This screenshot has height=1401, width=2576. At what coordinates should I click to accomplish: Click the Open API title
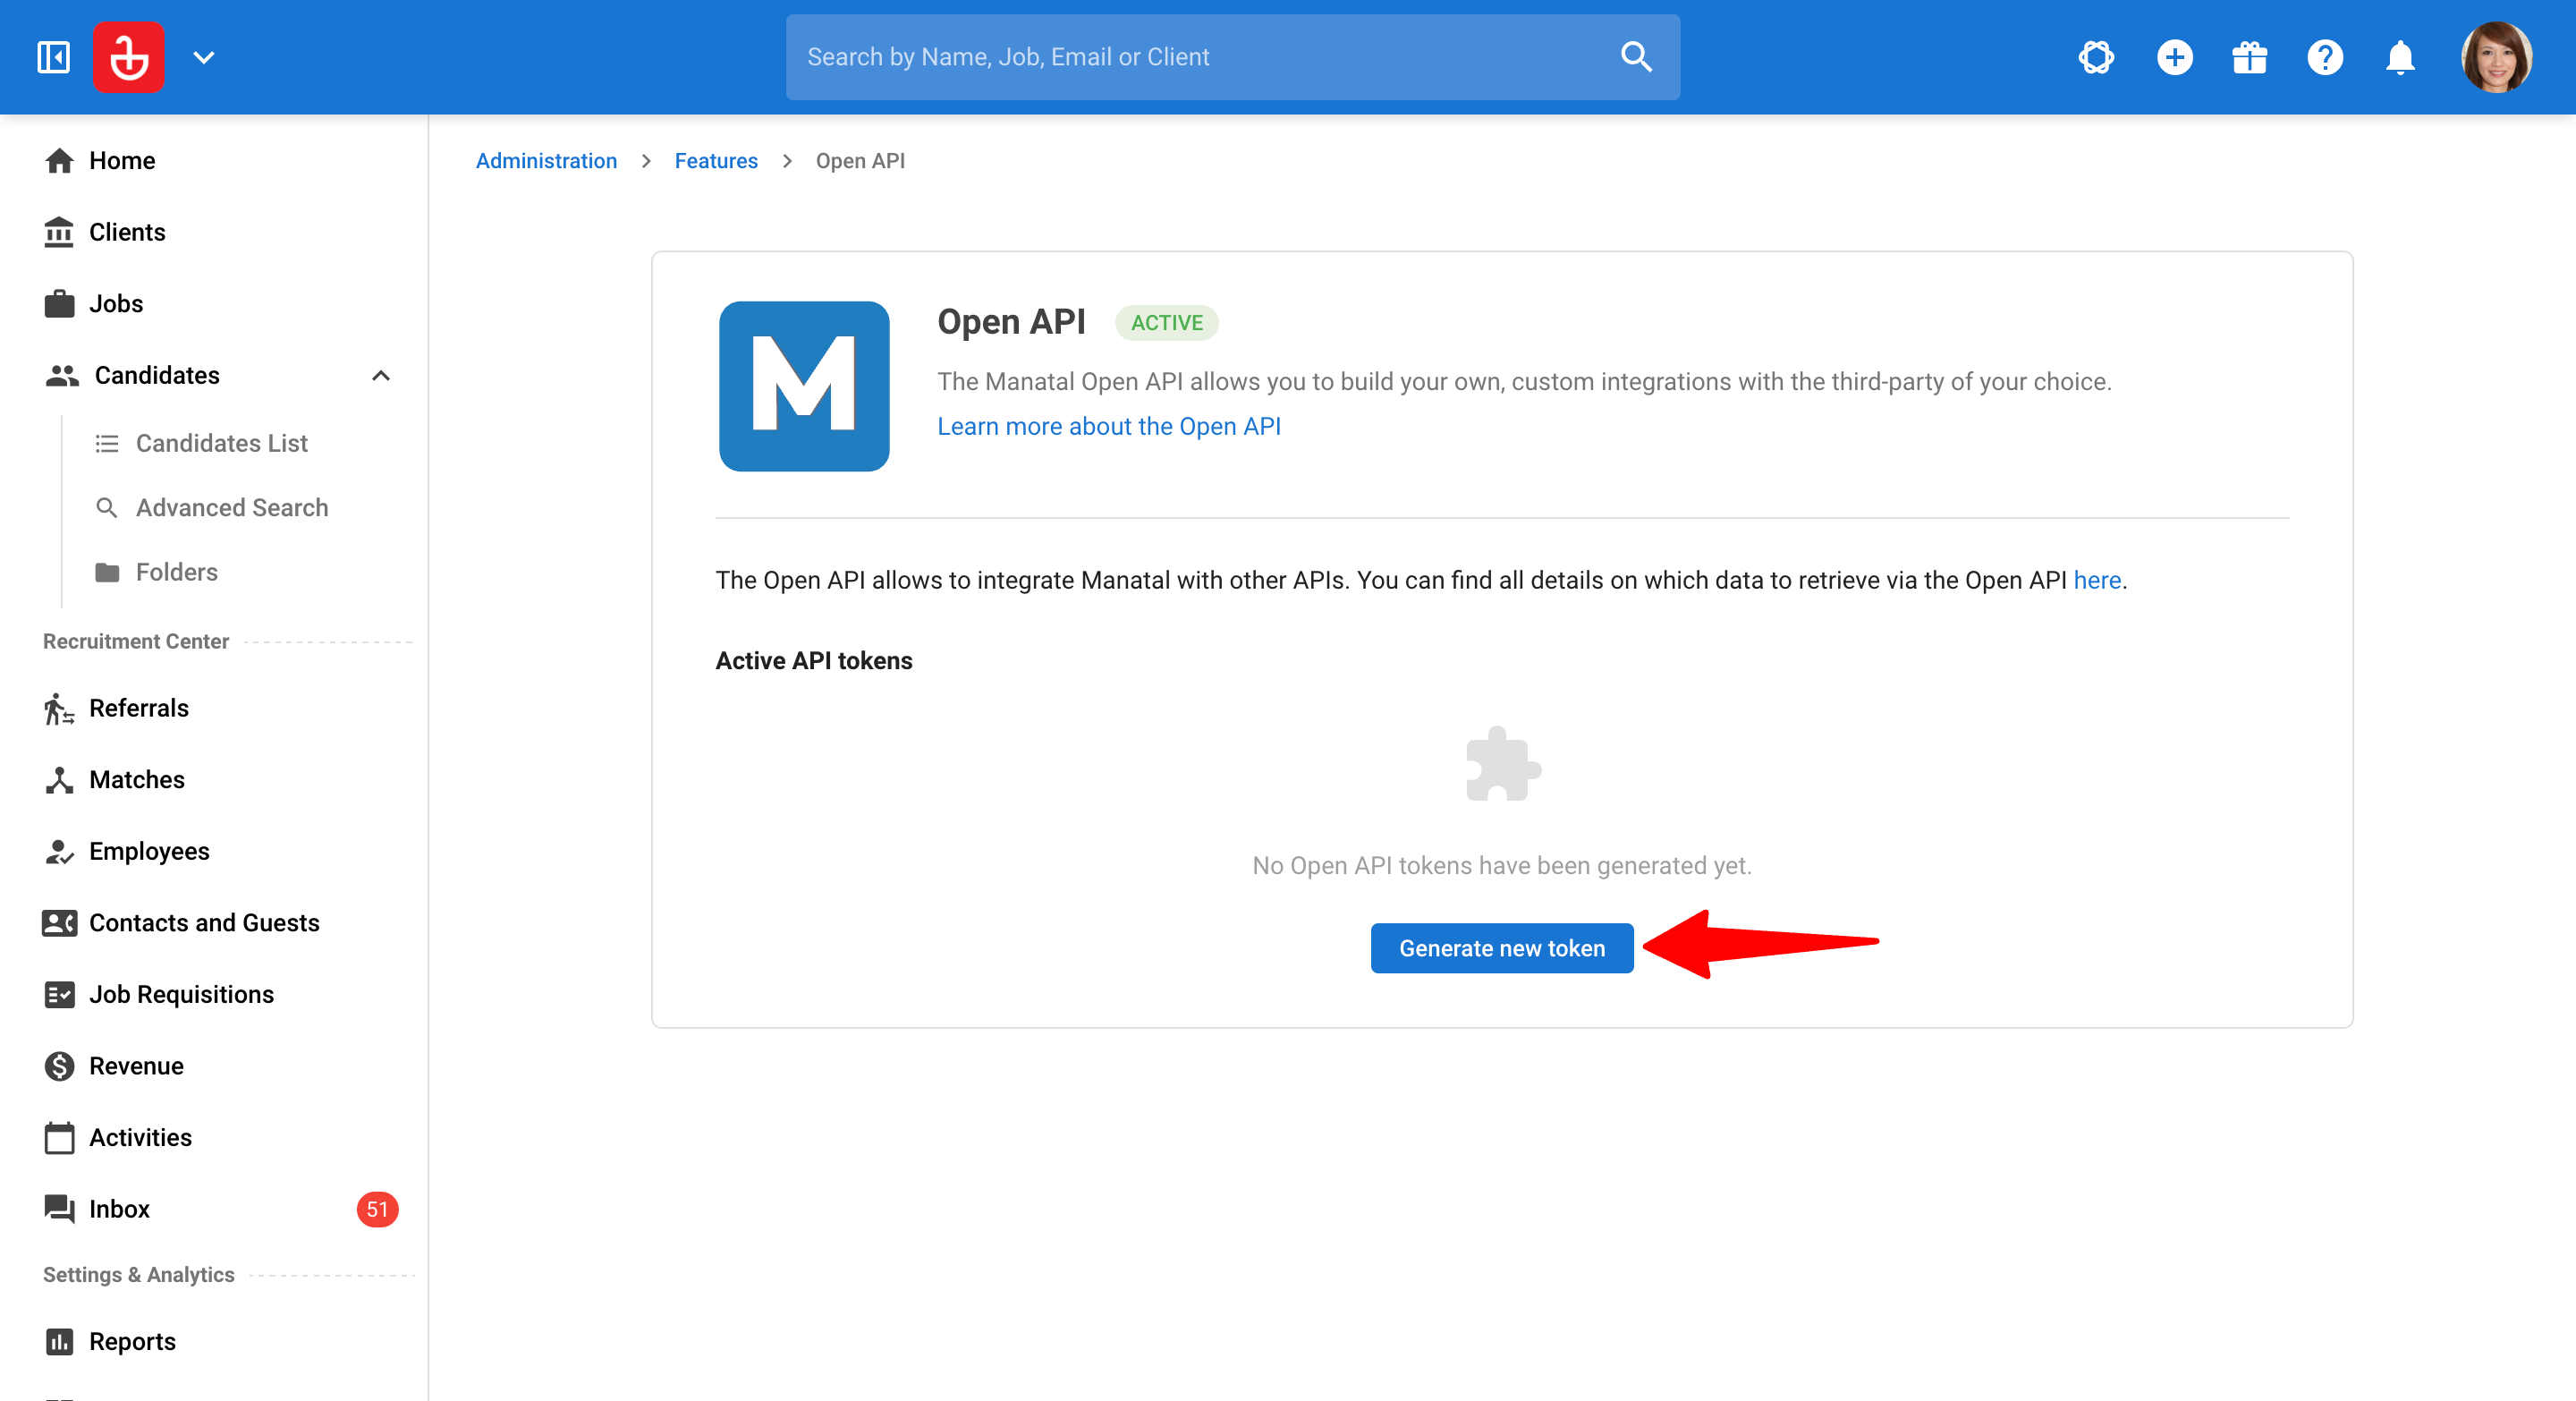1011,322
